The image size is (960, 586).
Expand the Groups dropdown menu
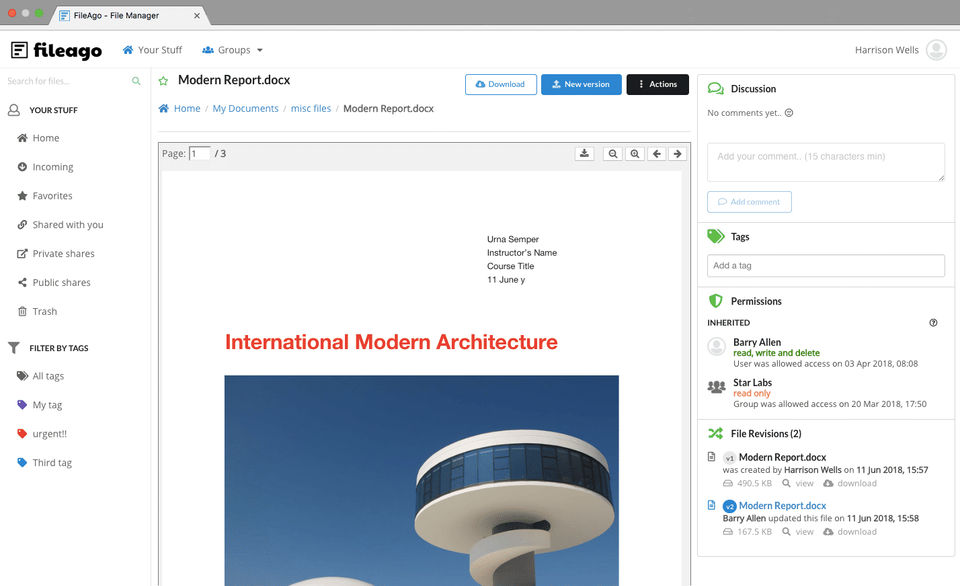point(233,50)
